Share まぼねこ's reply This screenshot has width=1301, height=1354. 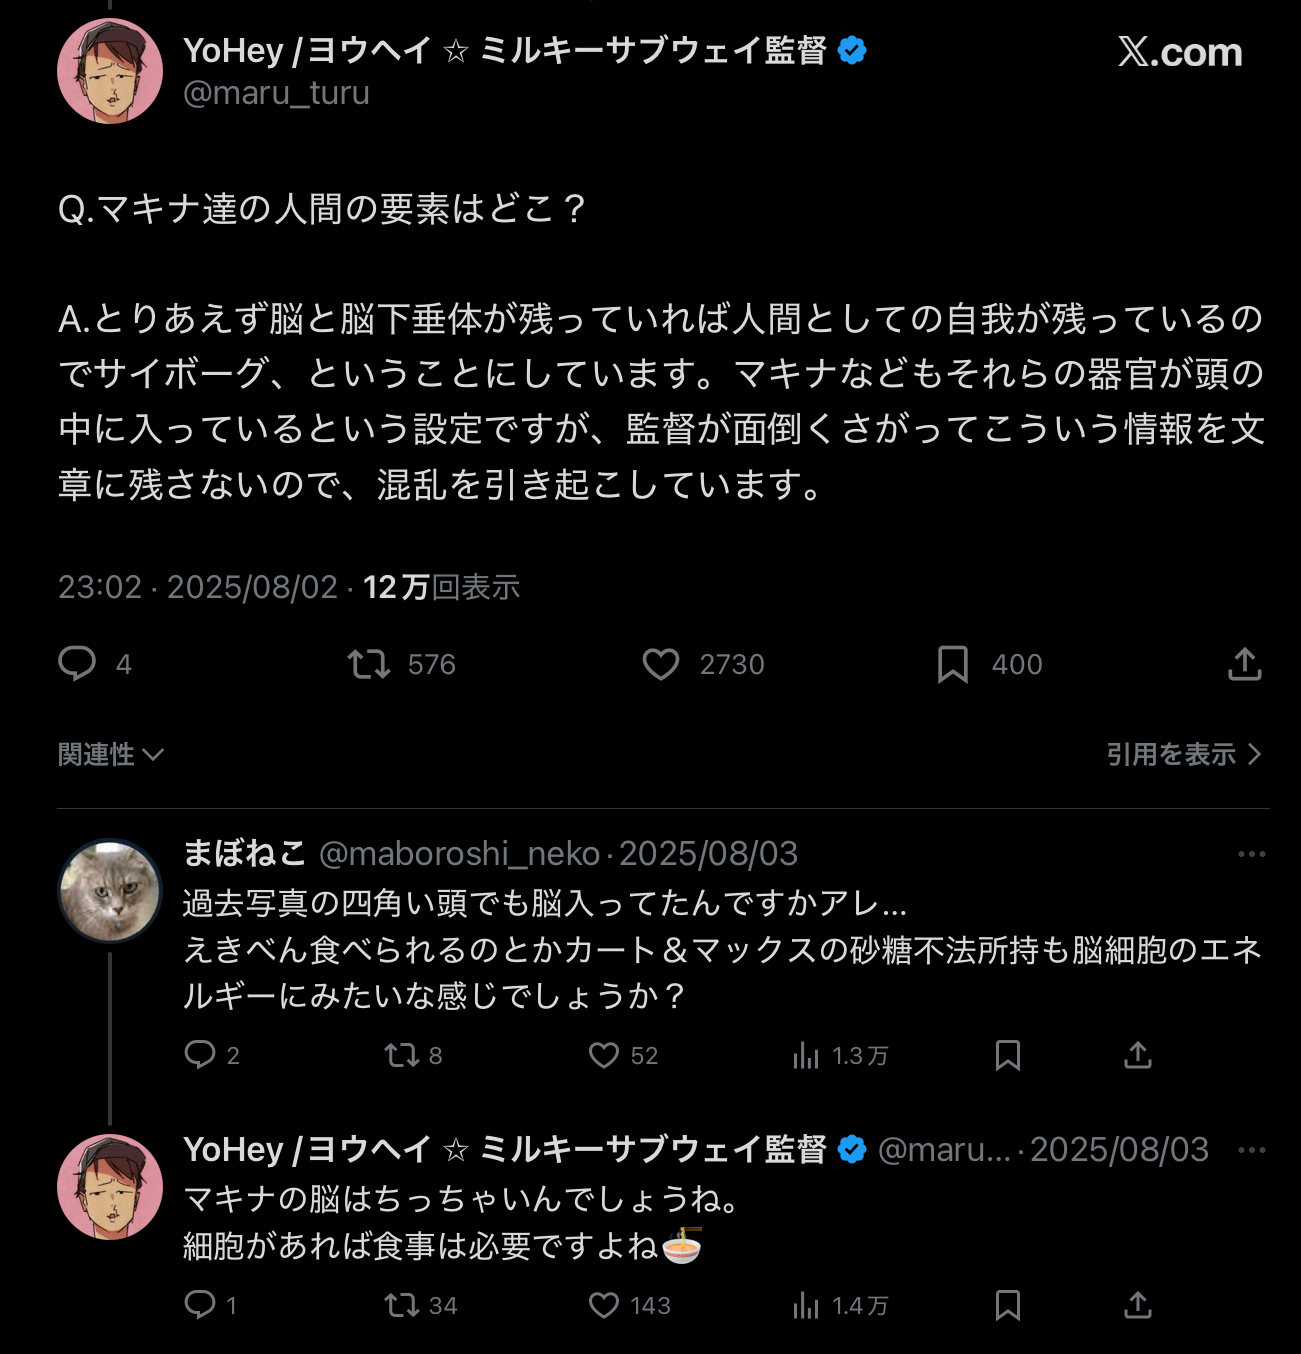1138,1055
